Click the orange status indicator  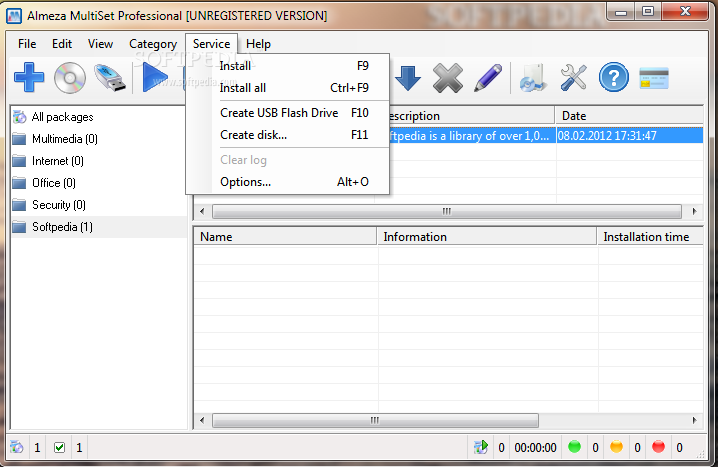[x=616, y=446]
